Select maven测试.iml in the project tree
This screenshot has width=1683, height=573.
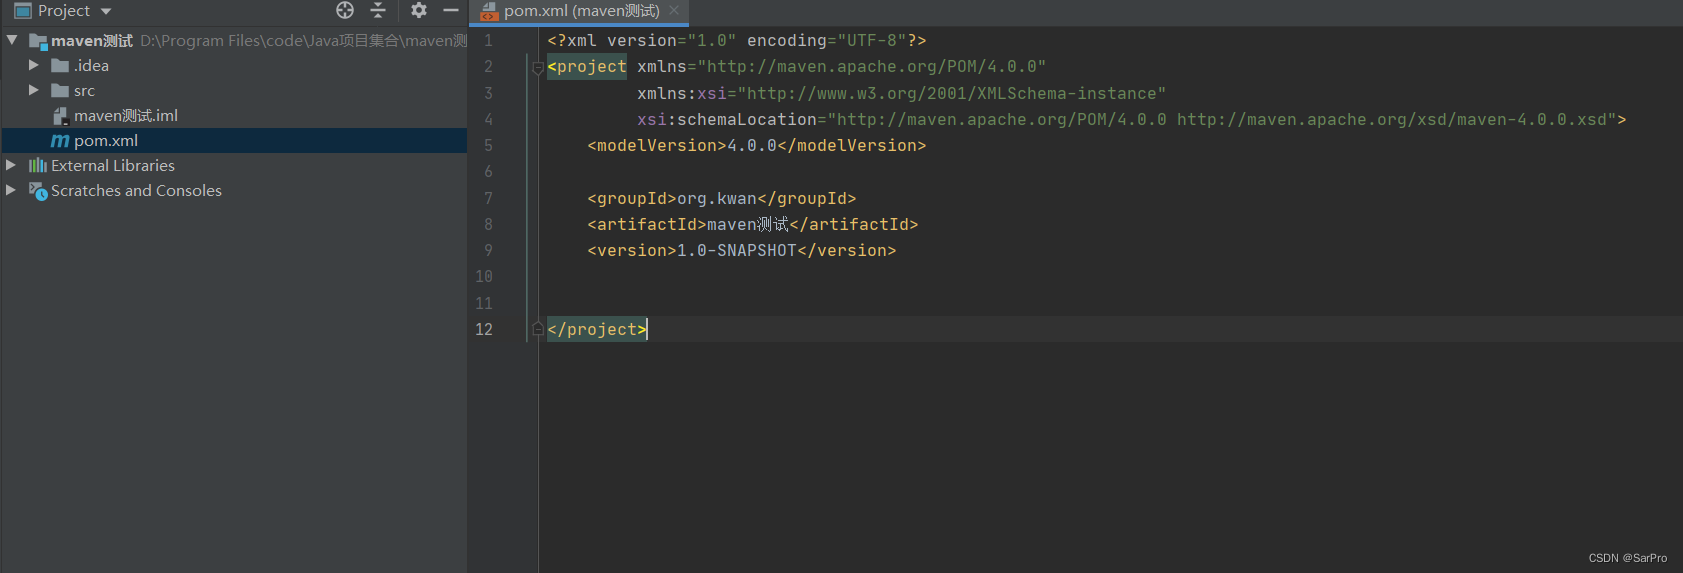tap(234, 115)
